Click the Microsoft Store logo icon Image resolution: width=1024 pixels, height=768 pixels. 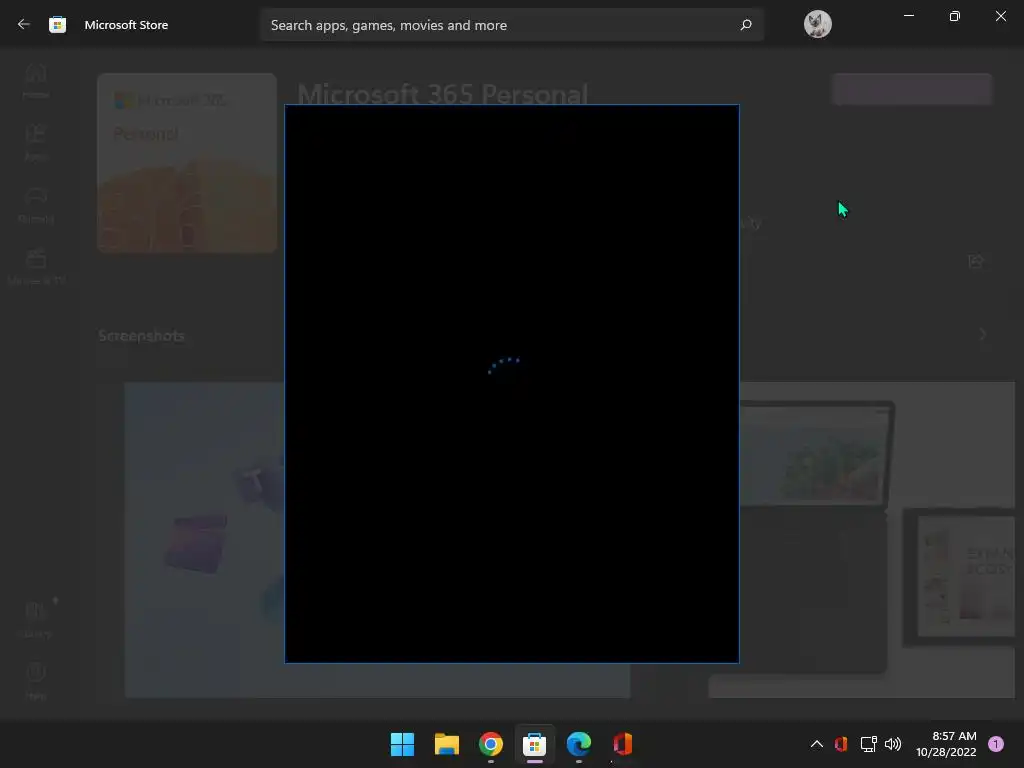click(57, 25)
